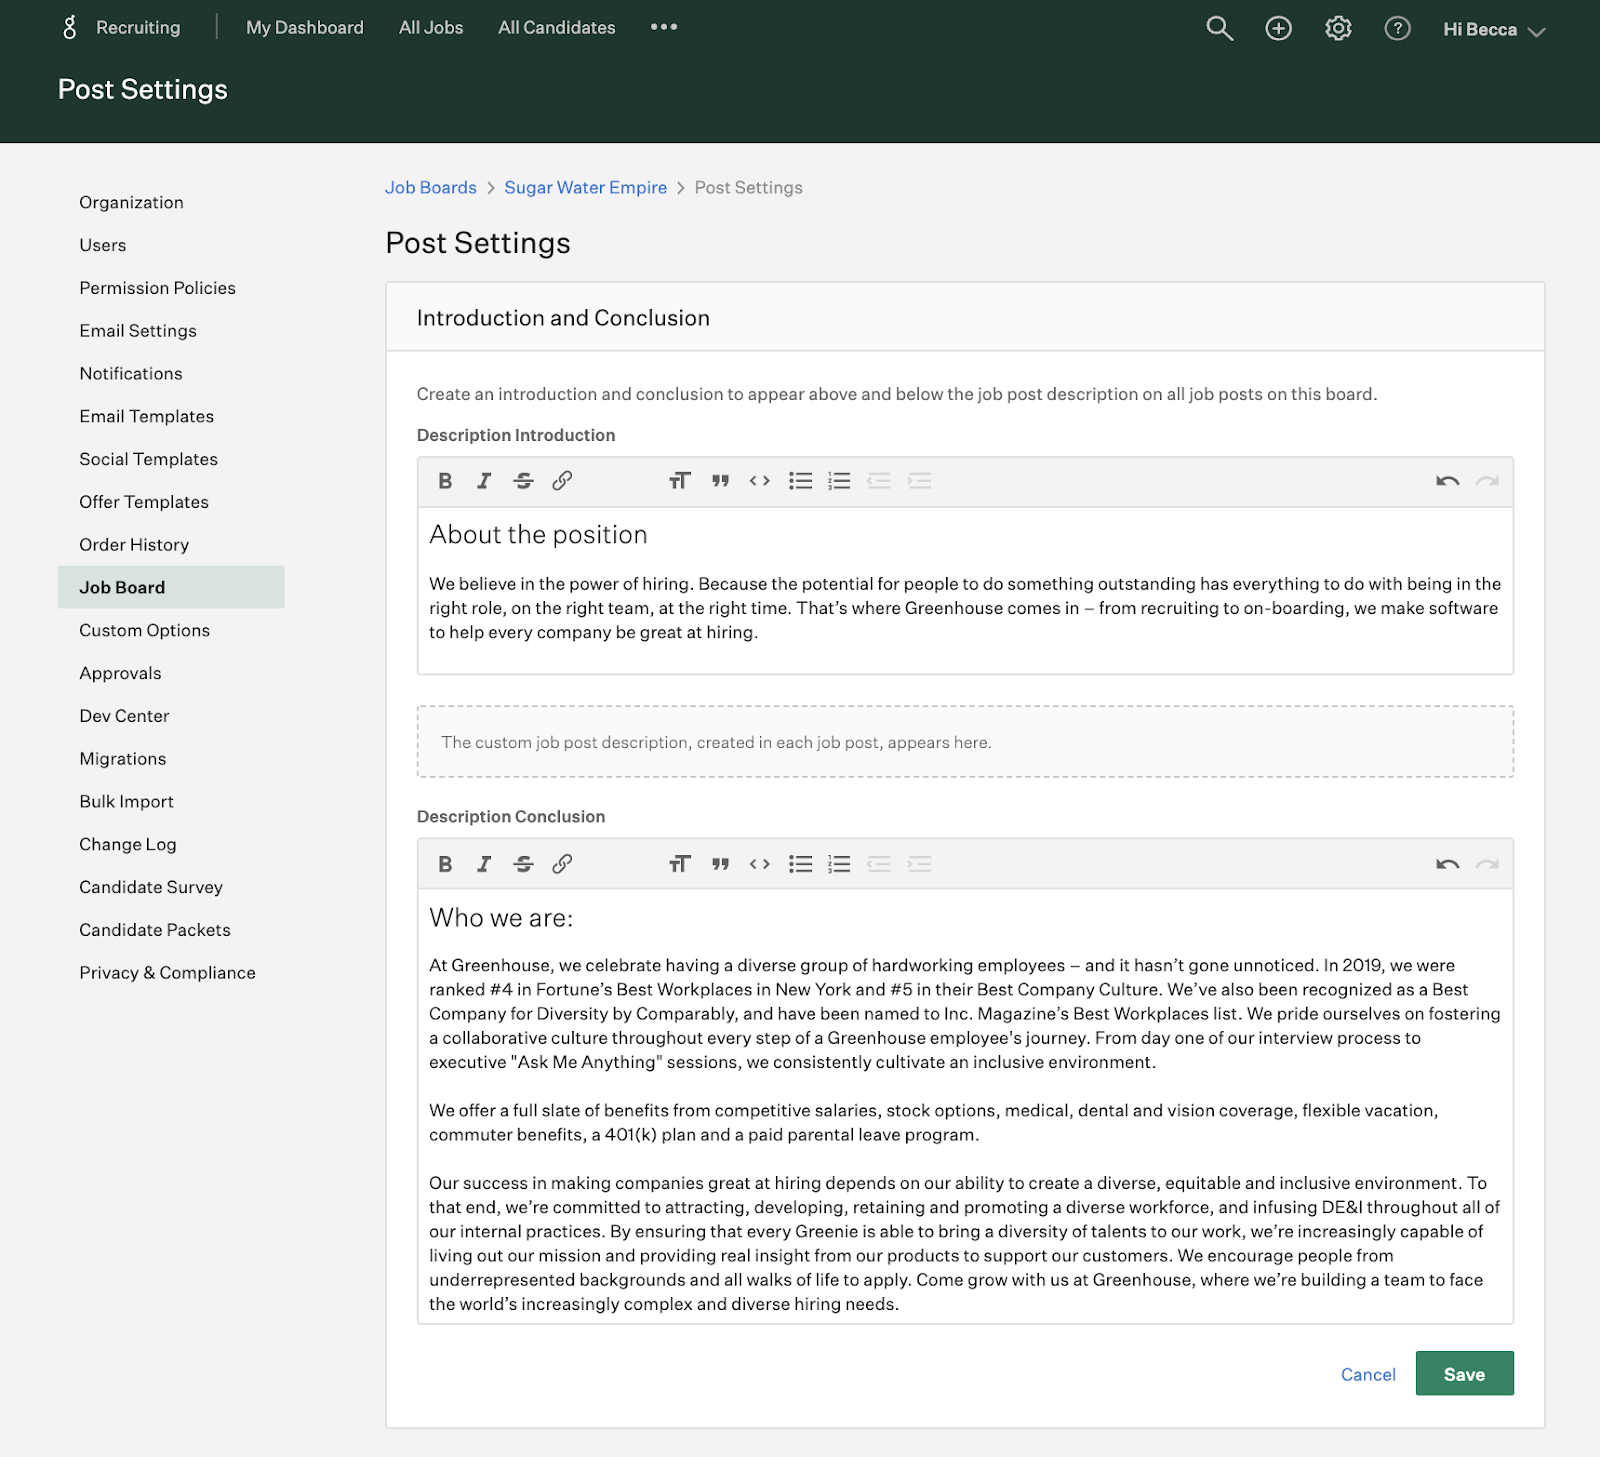1600x1457 pixels.
Task: Click blockquote icon in Introduction toolbar
Action: 720,481
